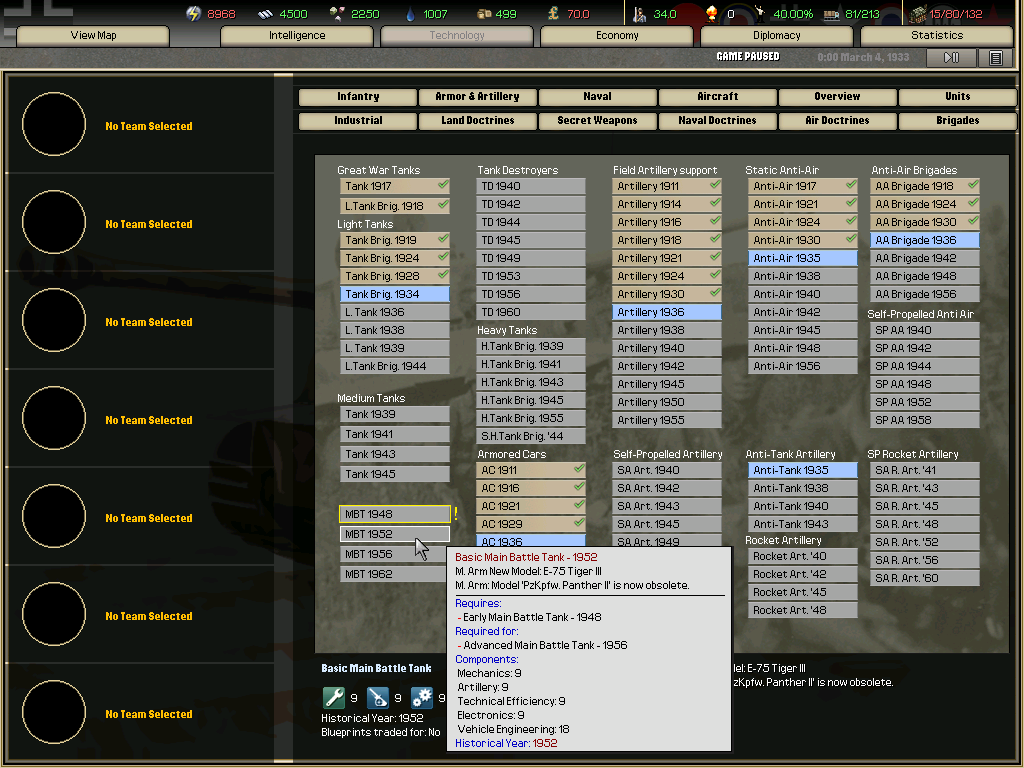Select the Anti-Air 1935 technology
1024x768 pixels.
click(802, 258)
